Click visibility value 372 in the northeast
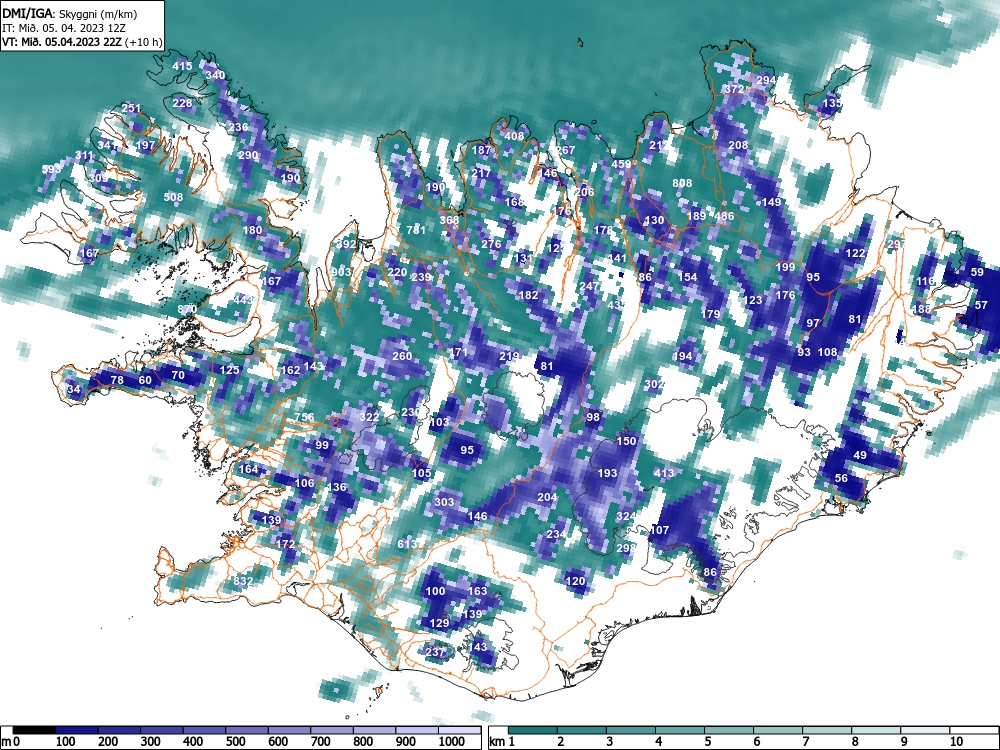1000x750 pixels. tap(735, 89)
